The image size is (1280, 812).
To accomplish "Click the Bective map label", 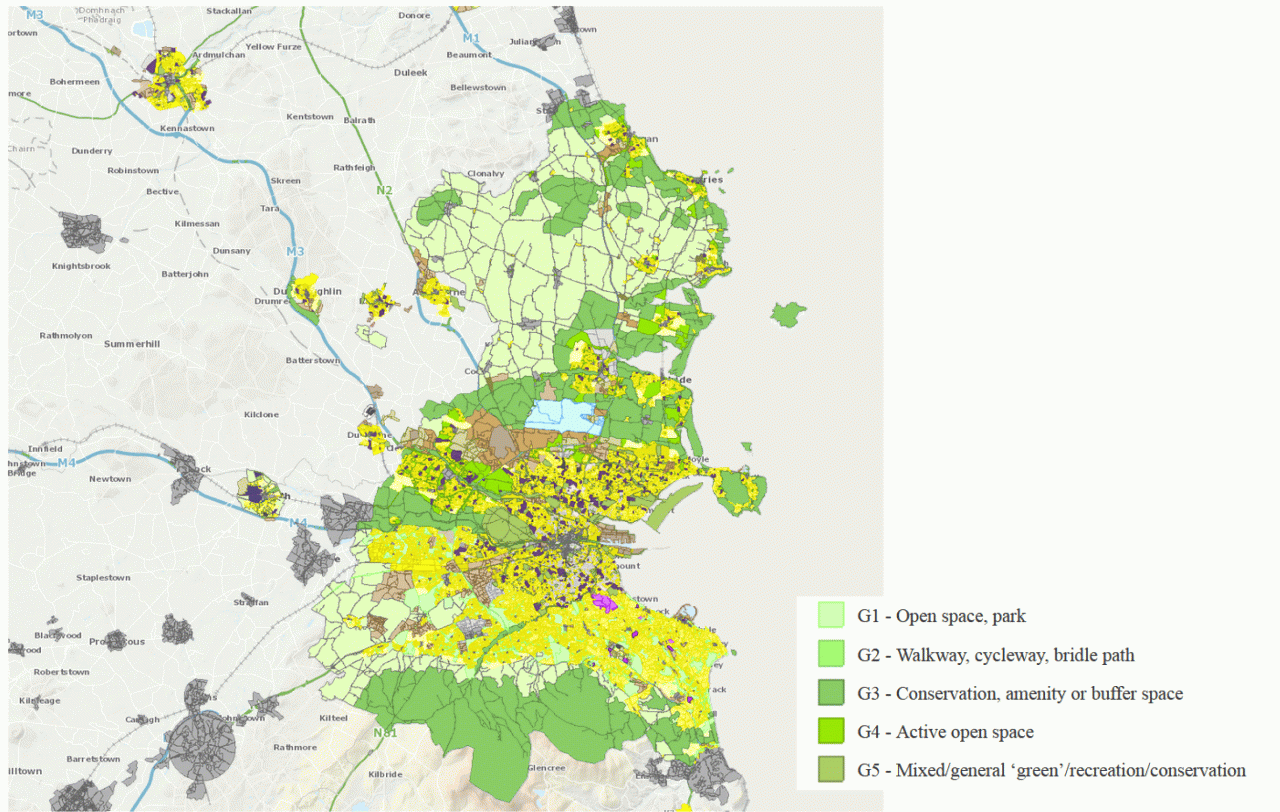I will coord(162,191).
